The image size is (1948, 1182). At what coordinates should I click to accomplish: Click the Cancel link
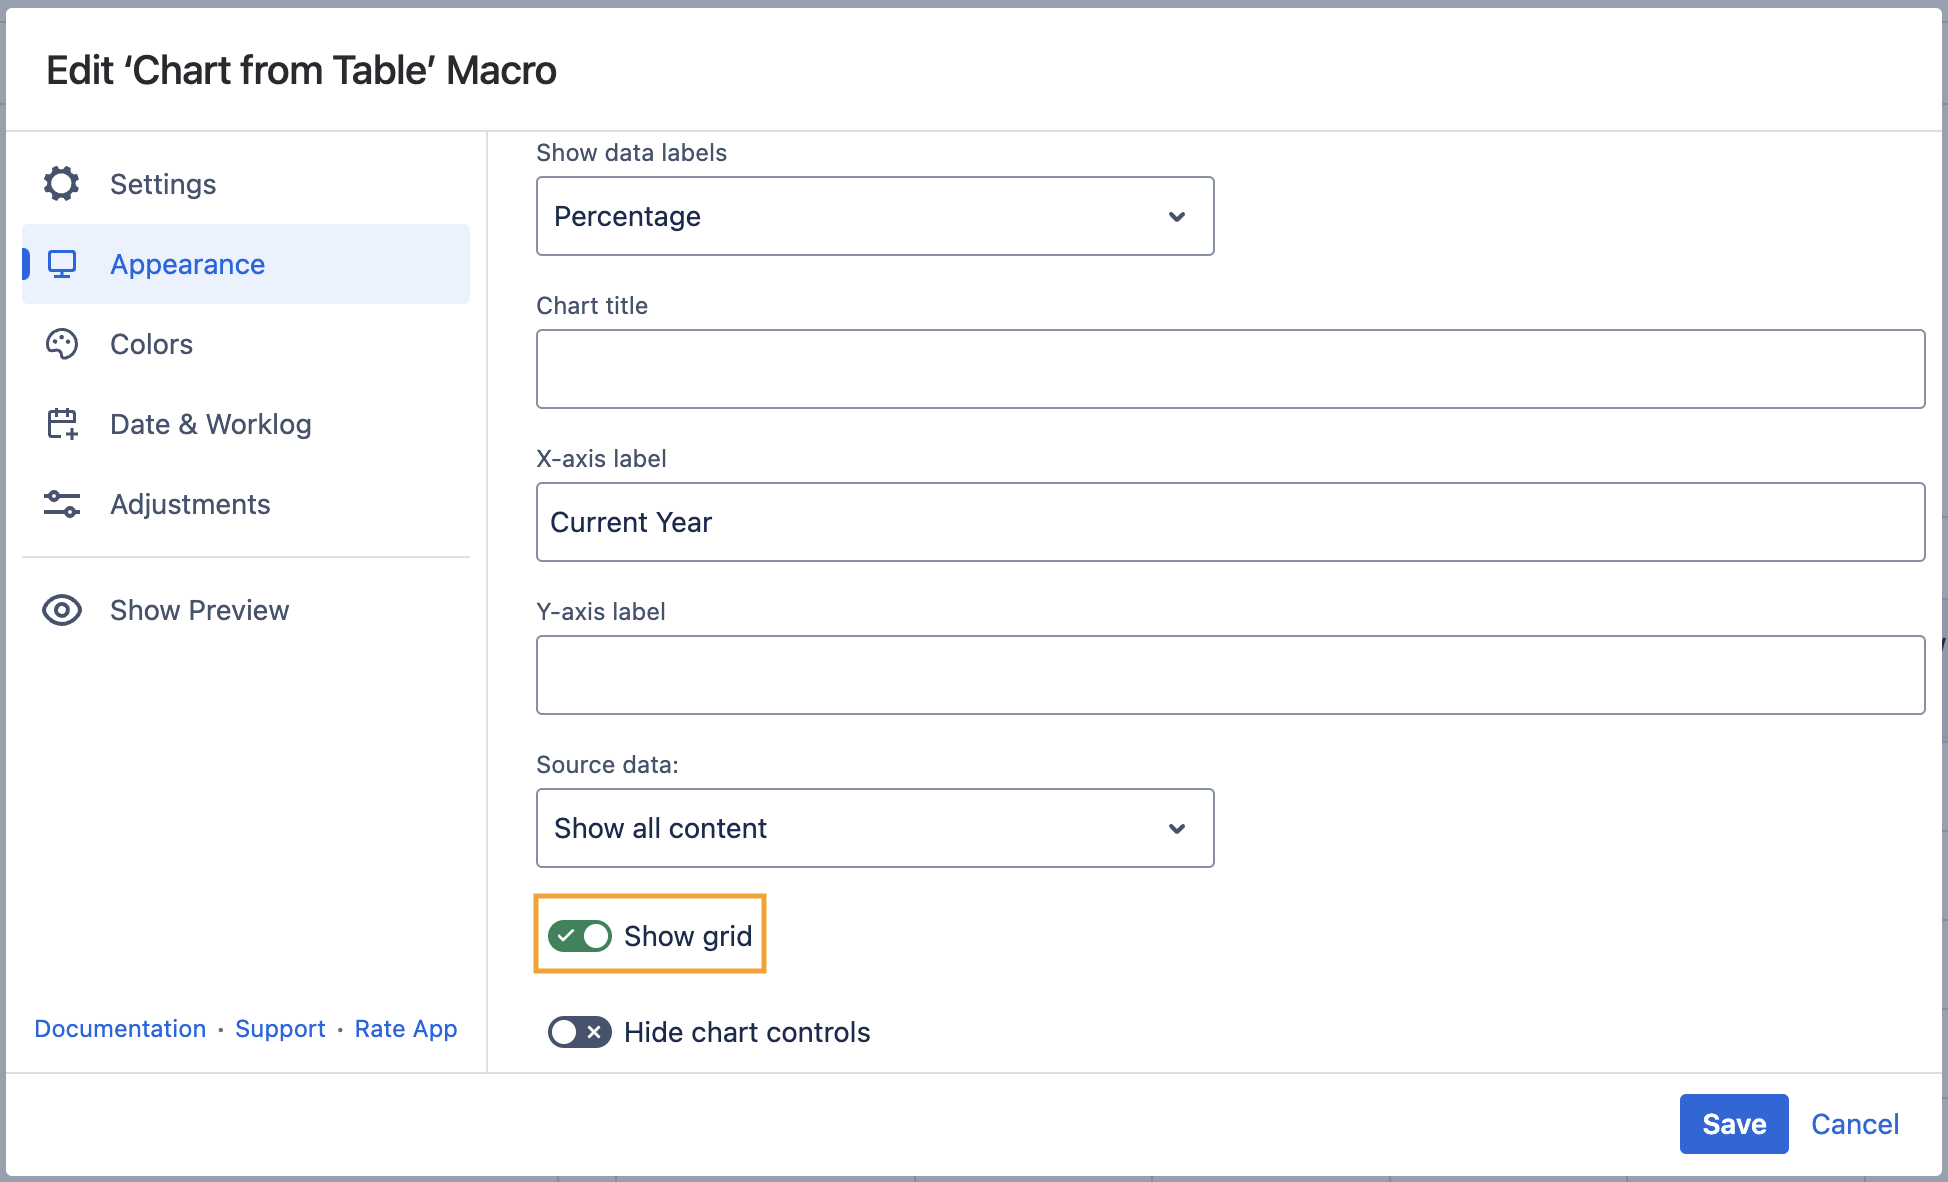tap(1854, 1124)
